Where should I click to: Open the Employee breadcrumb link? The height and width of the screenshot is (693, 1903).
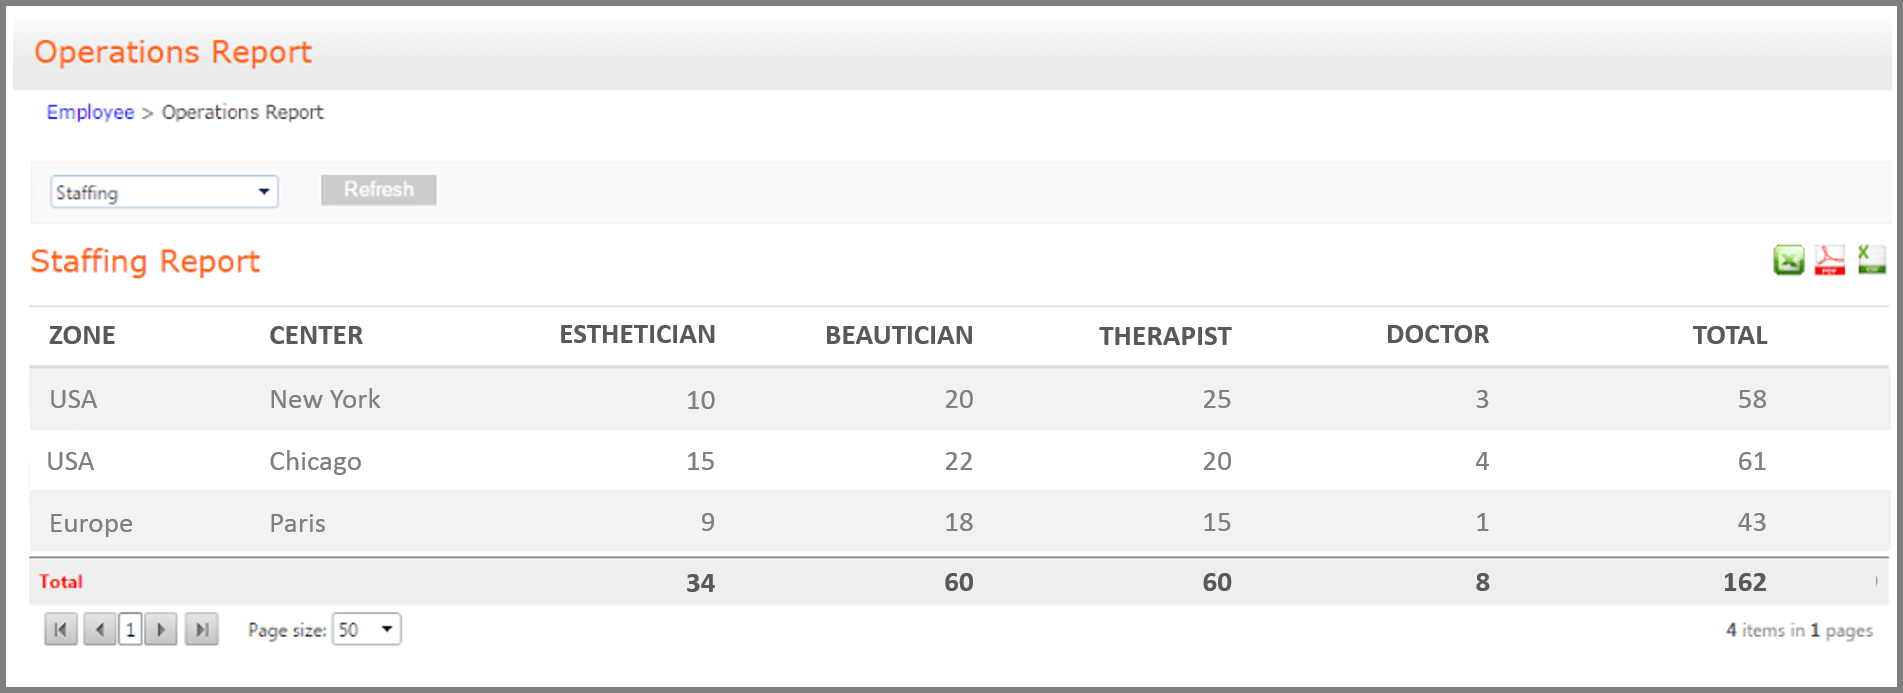coord(90,112)
